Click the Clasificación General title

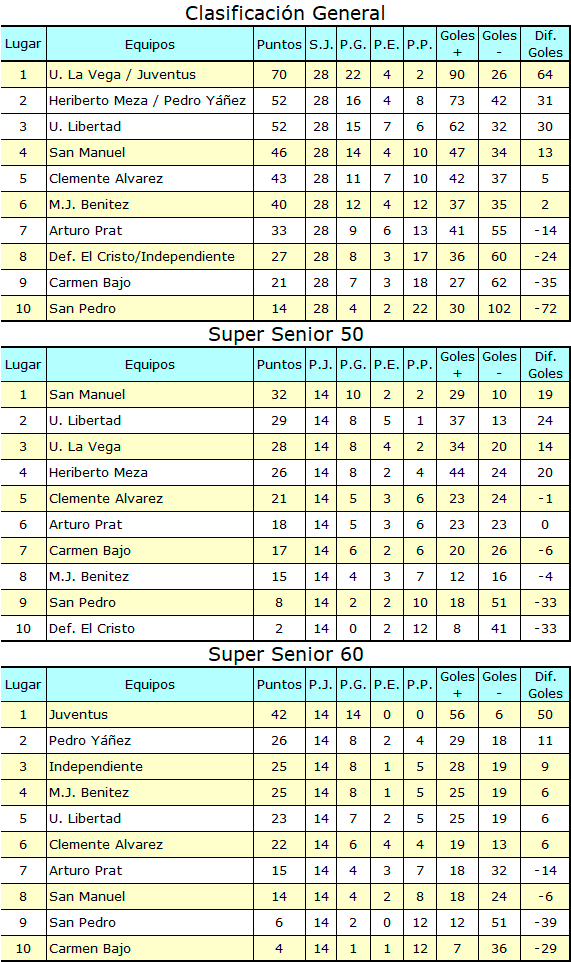click(285, 13)
